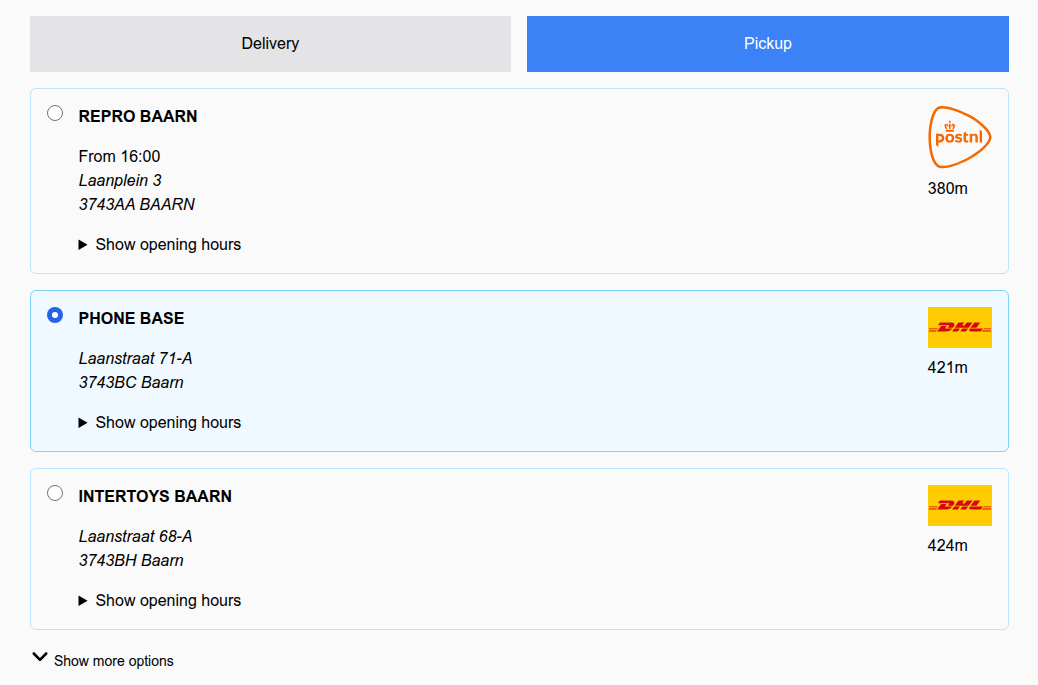Select the PHONE BASE pickup radio button
This screenshot has width=1038, height=685.
click(55, 315)
